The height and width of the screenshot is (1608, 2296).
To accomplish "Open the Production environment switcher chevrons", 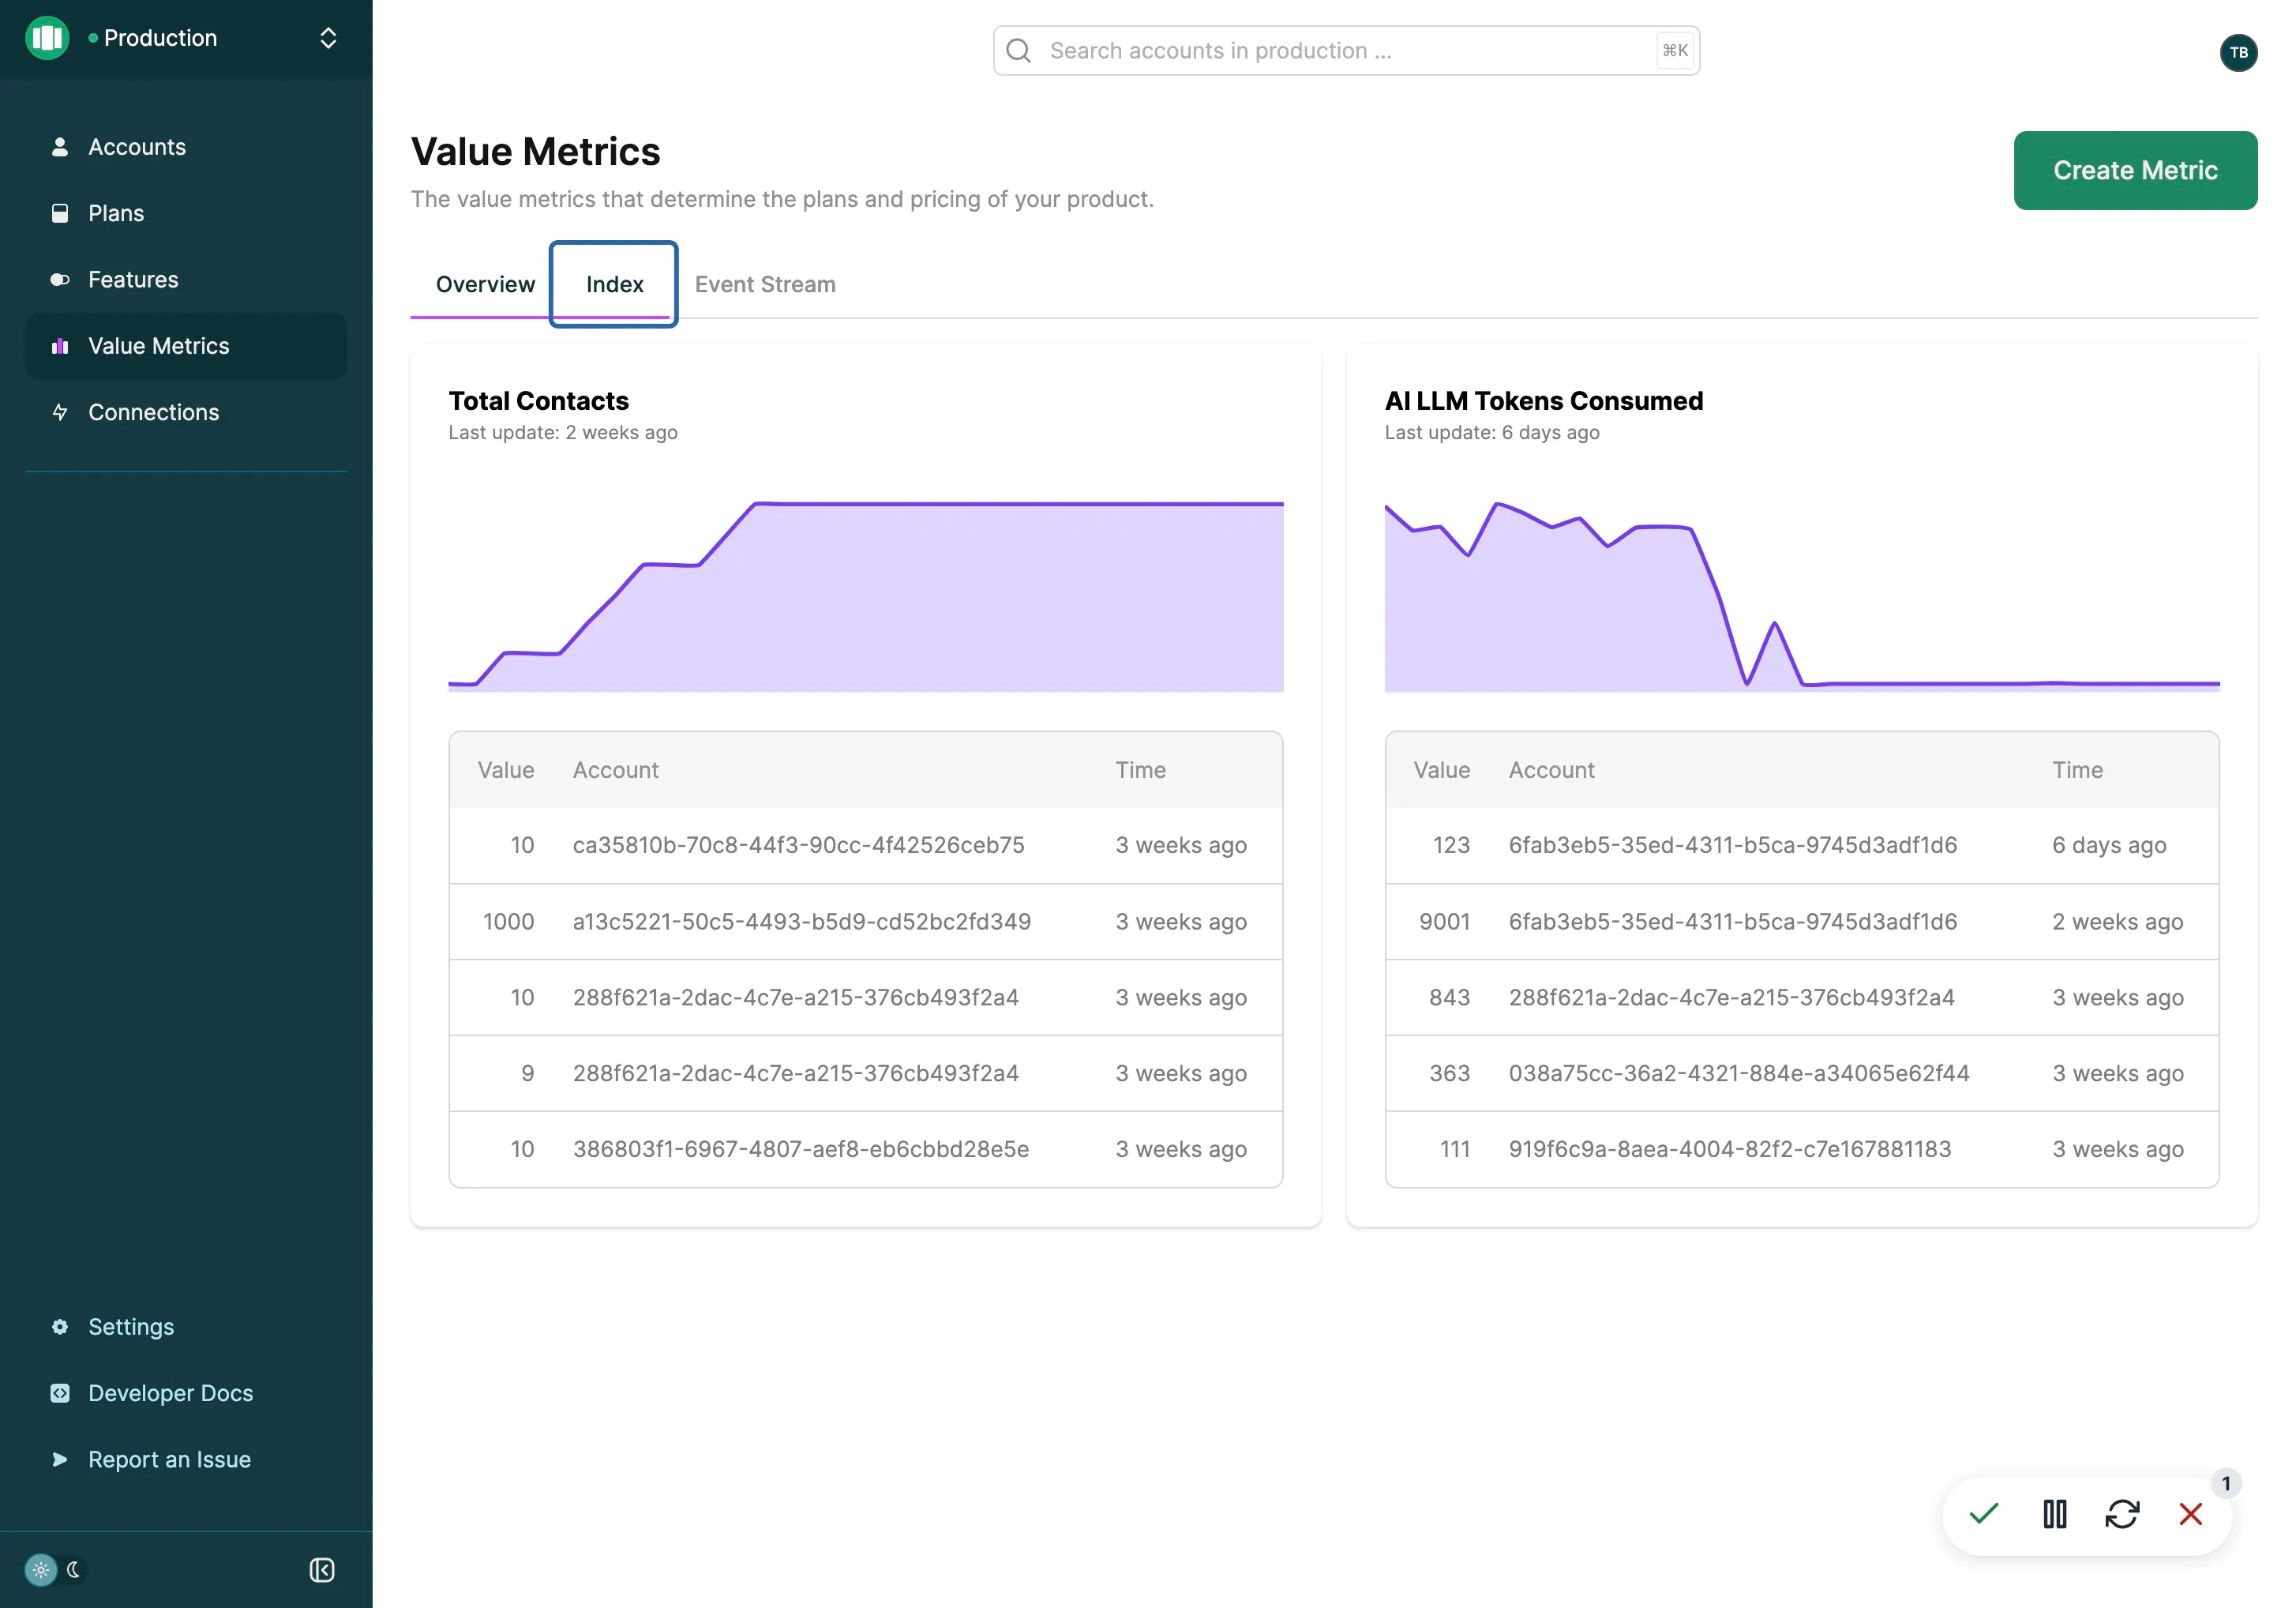I will pos(328,38).
